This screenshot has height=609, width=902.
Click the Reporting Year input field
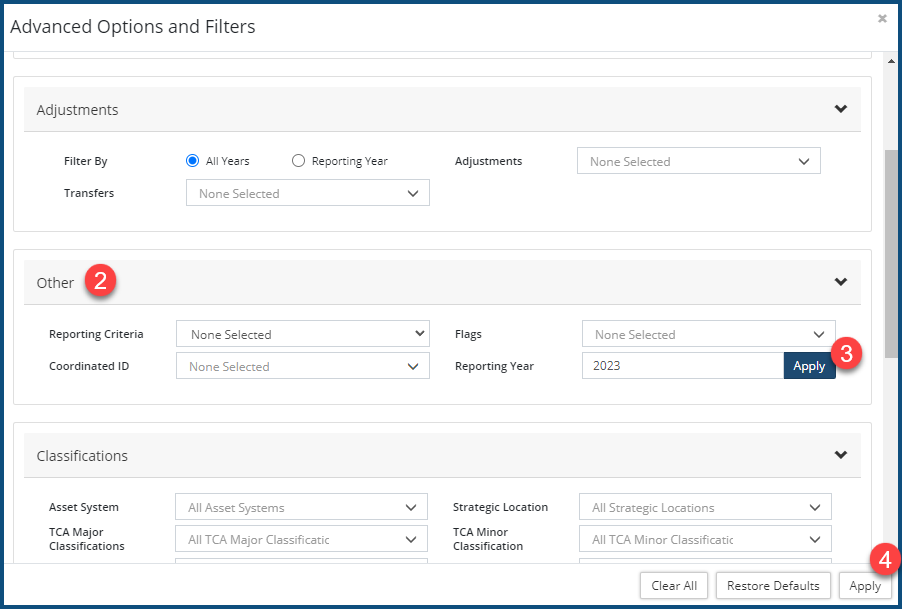point(682,366)
